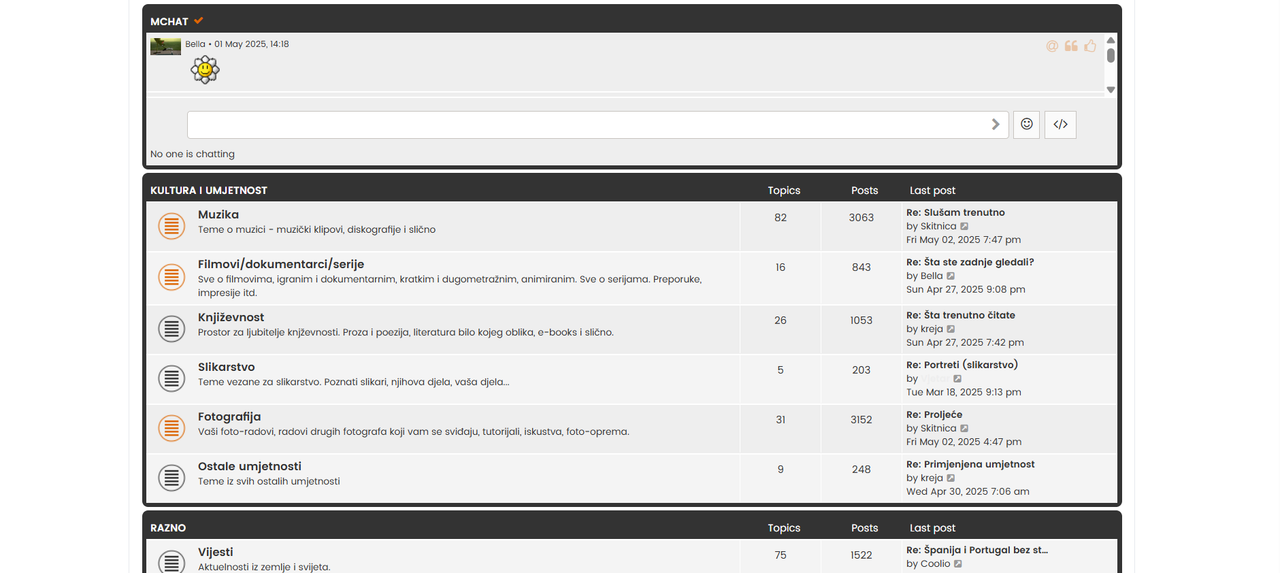
Task: View latest post icon in the Fotografija row
Action: (965, 428)
